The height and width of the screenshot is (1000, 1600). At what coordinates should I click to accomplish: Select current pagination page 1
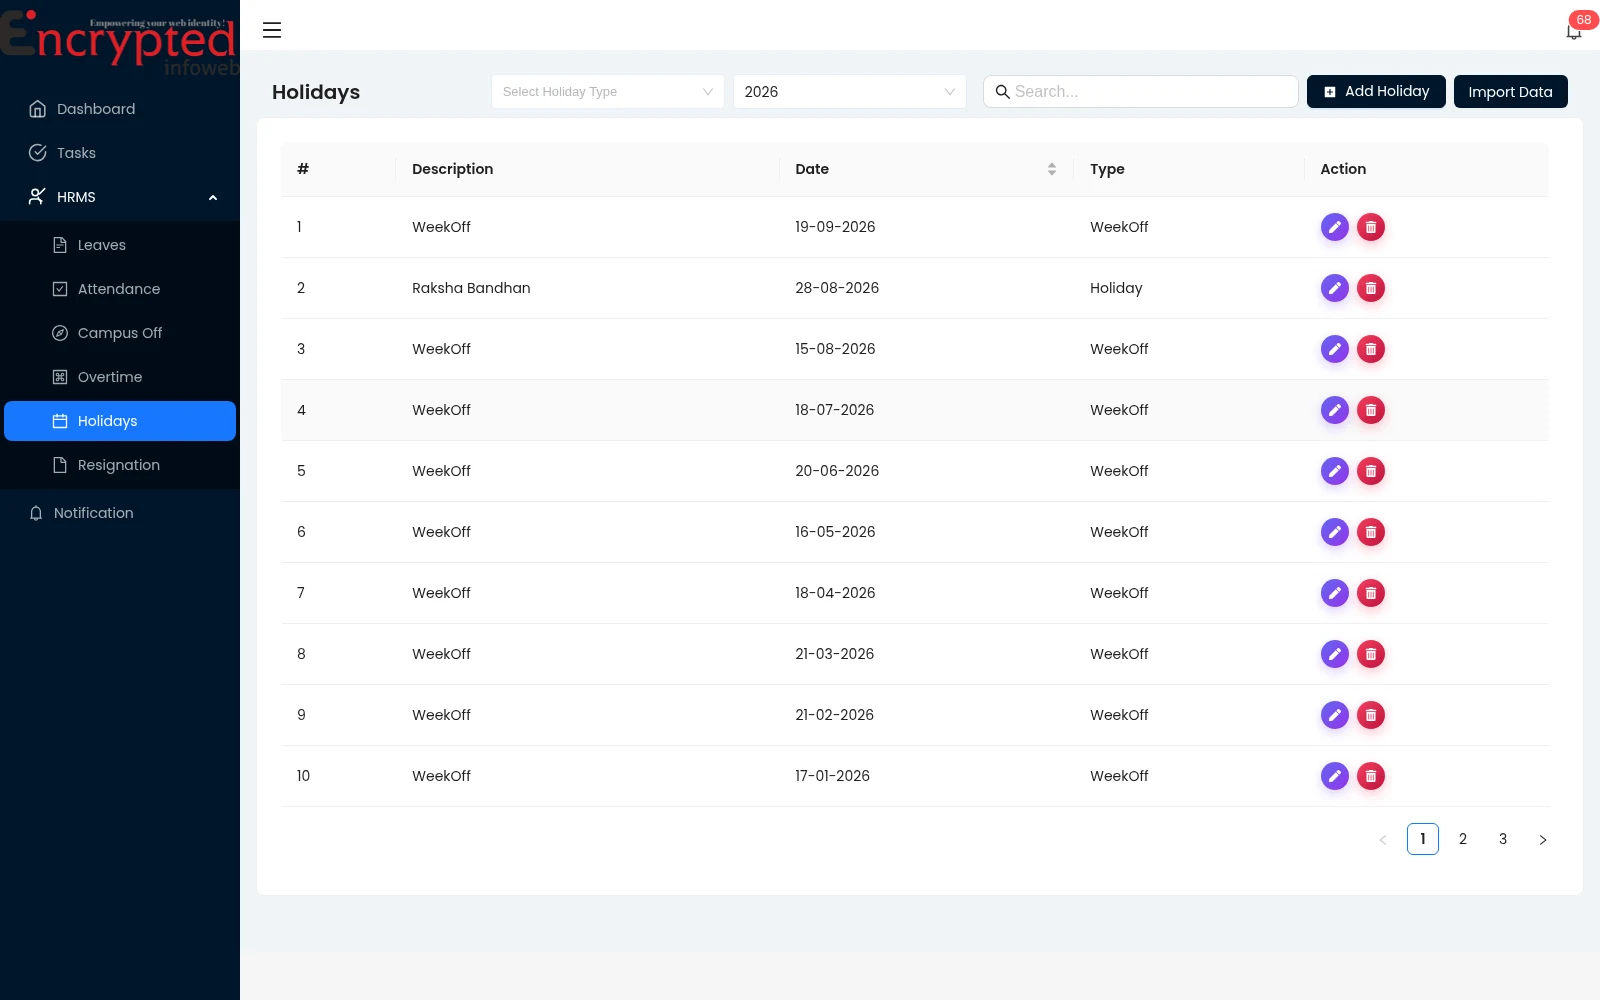pyautogui.click(x=1423, y=839)
